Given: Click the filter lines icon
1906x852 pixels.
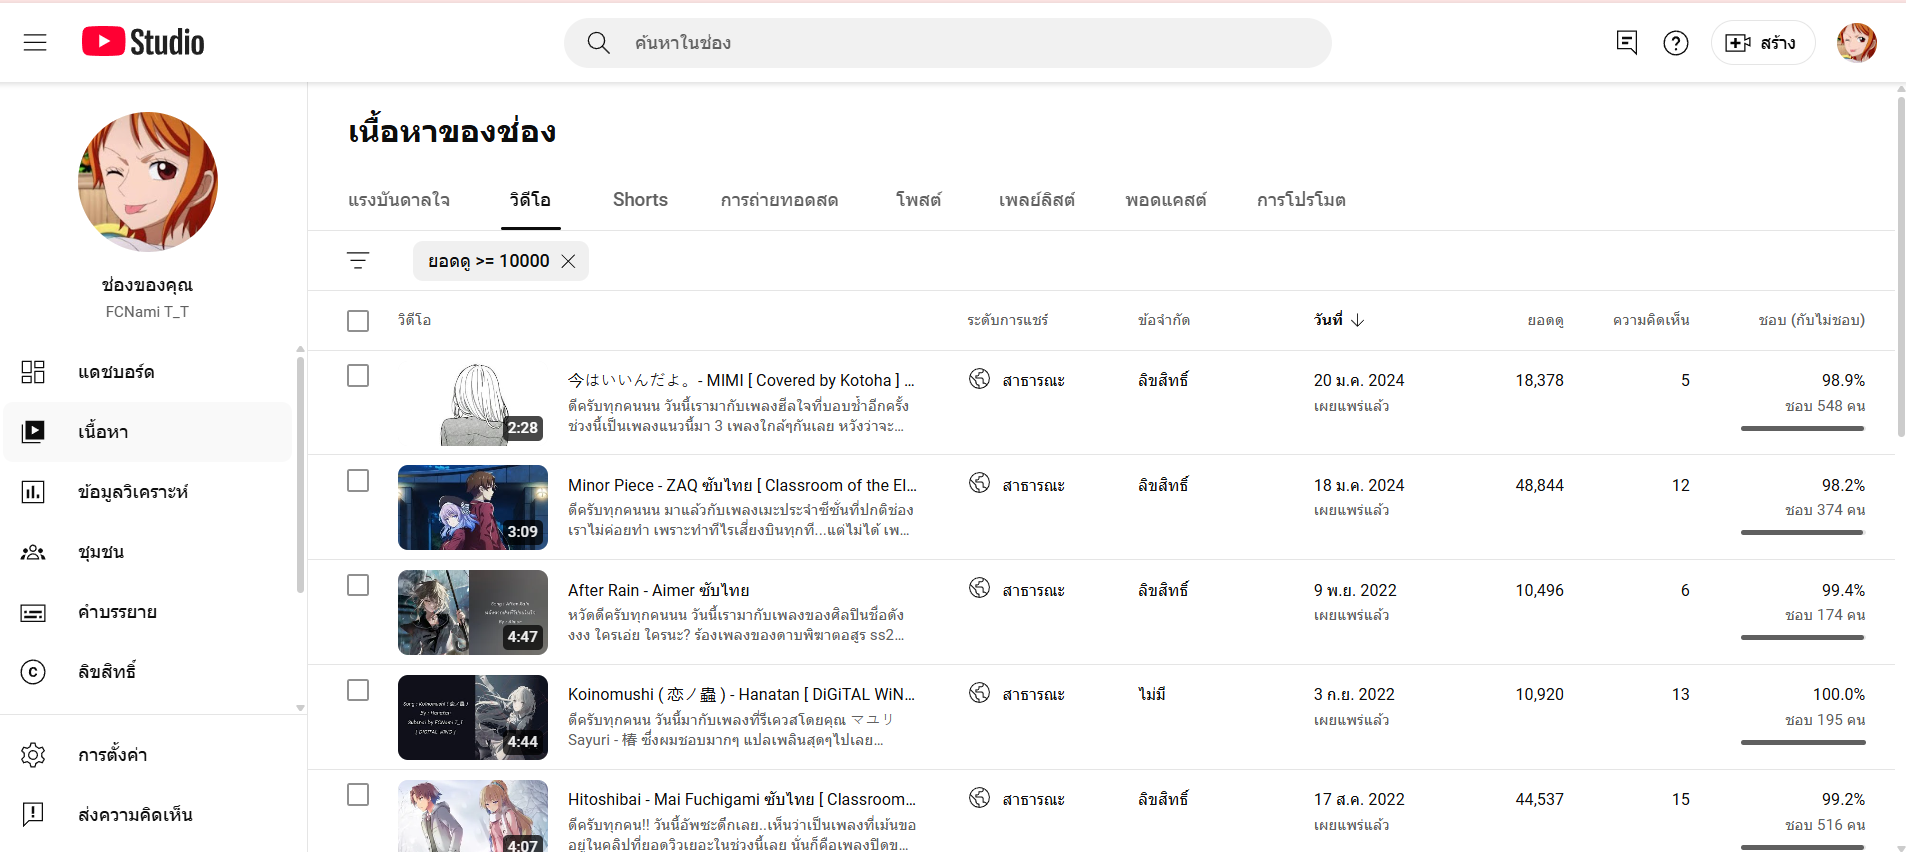Looking at the screenshot, I should click(358, 261).
